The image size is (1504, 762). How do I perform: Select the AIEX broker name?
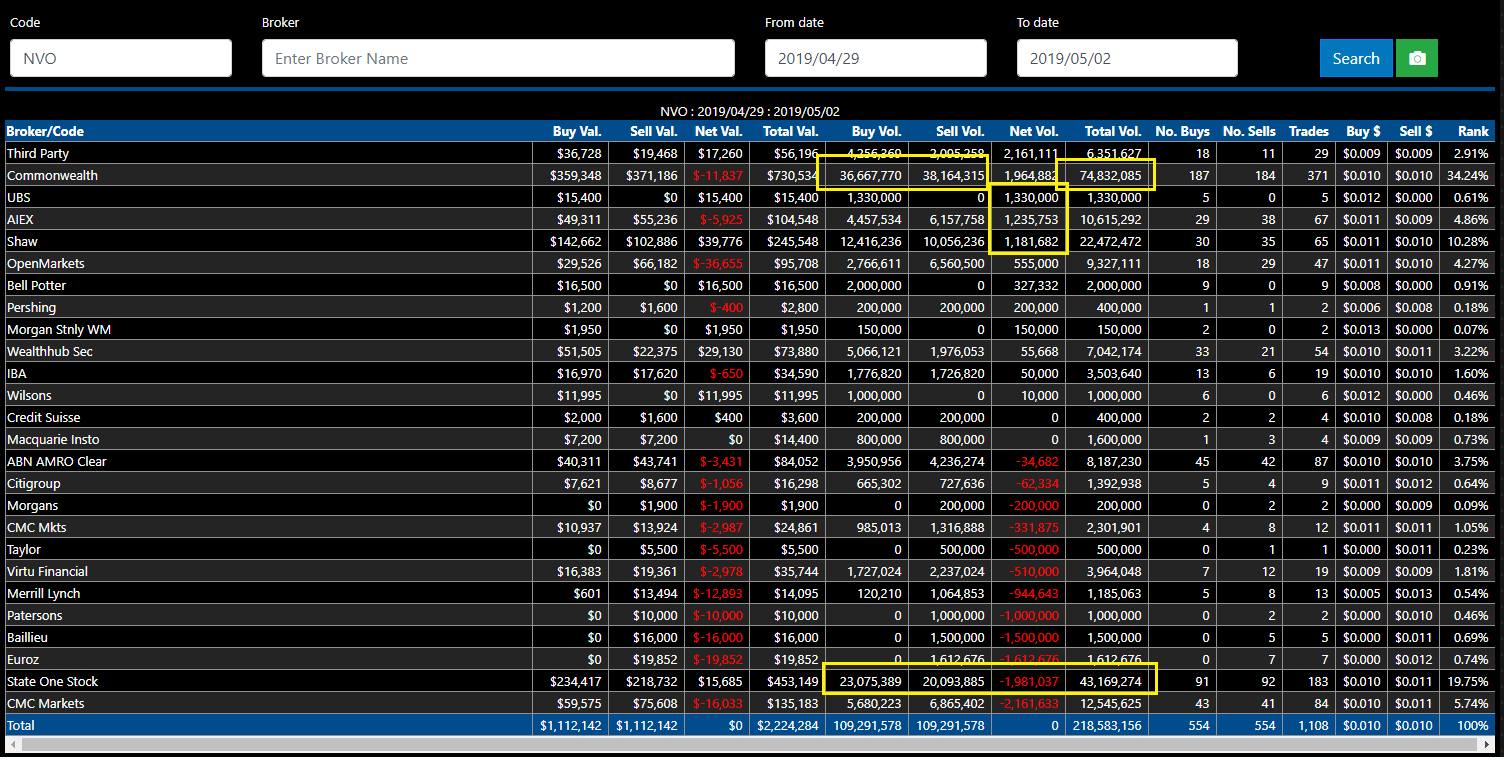[x=21, y=219]
